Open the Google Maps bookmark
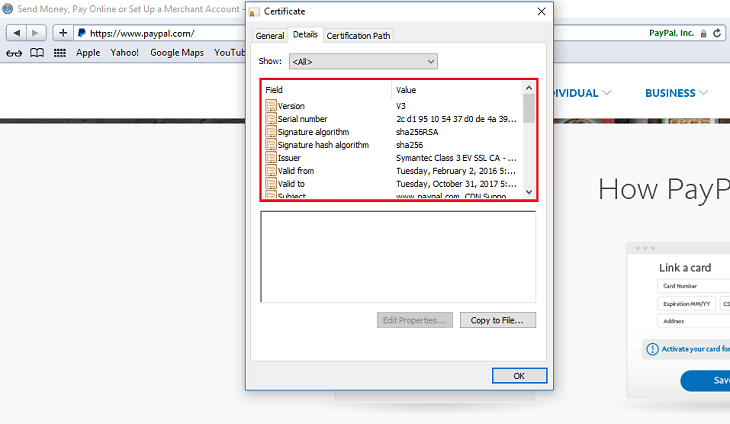 coord(177,53)
